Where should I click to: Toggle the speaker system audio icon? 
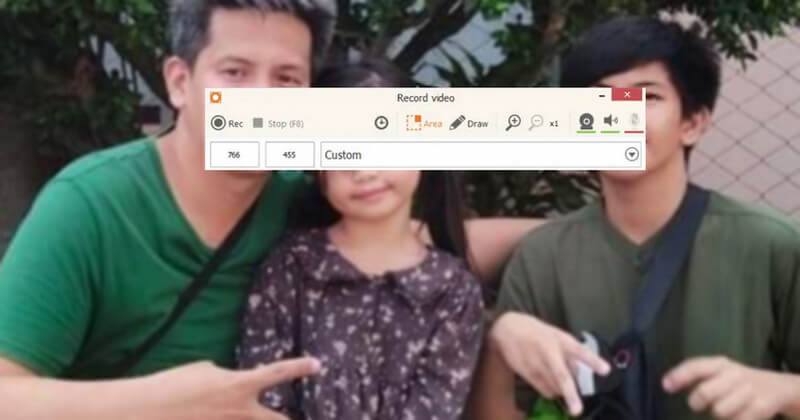pyautogui.click(x=610, y=121)
